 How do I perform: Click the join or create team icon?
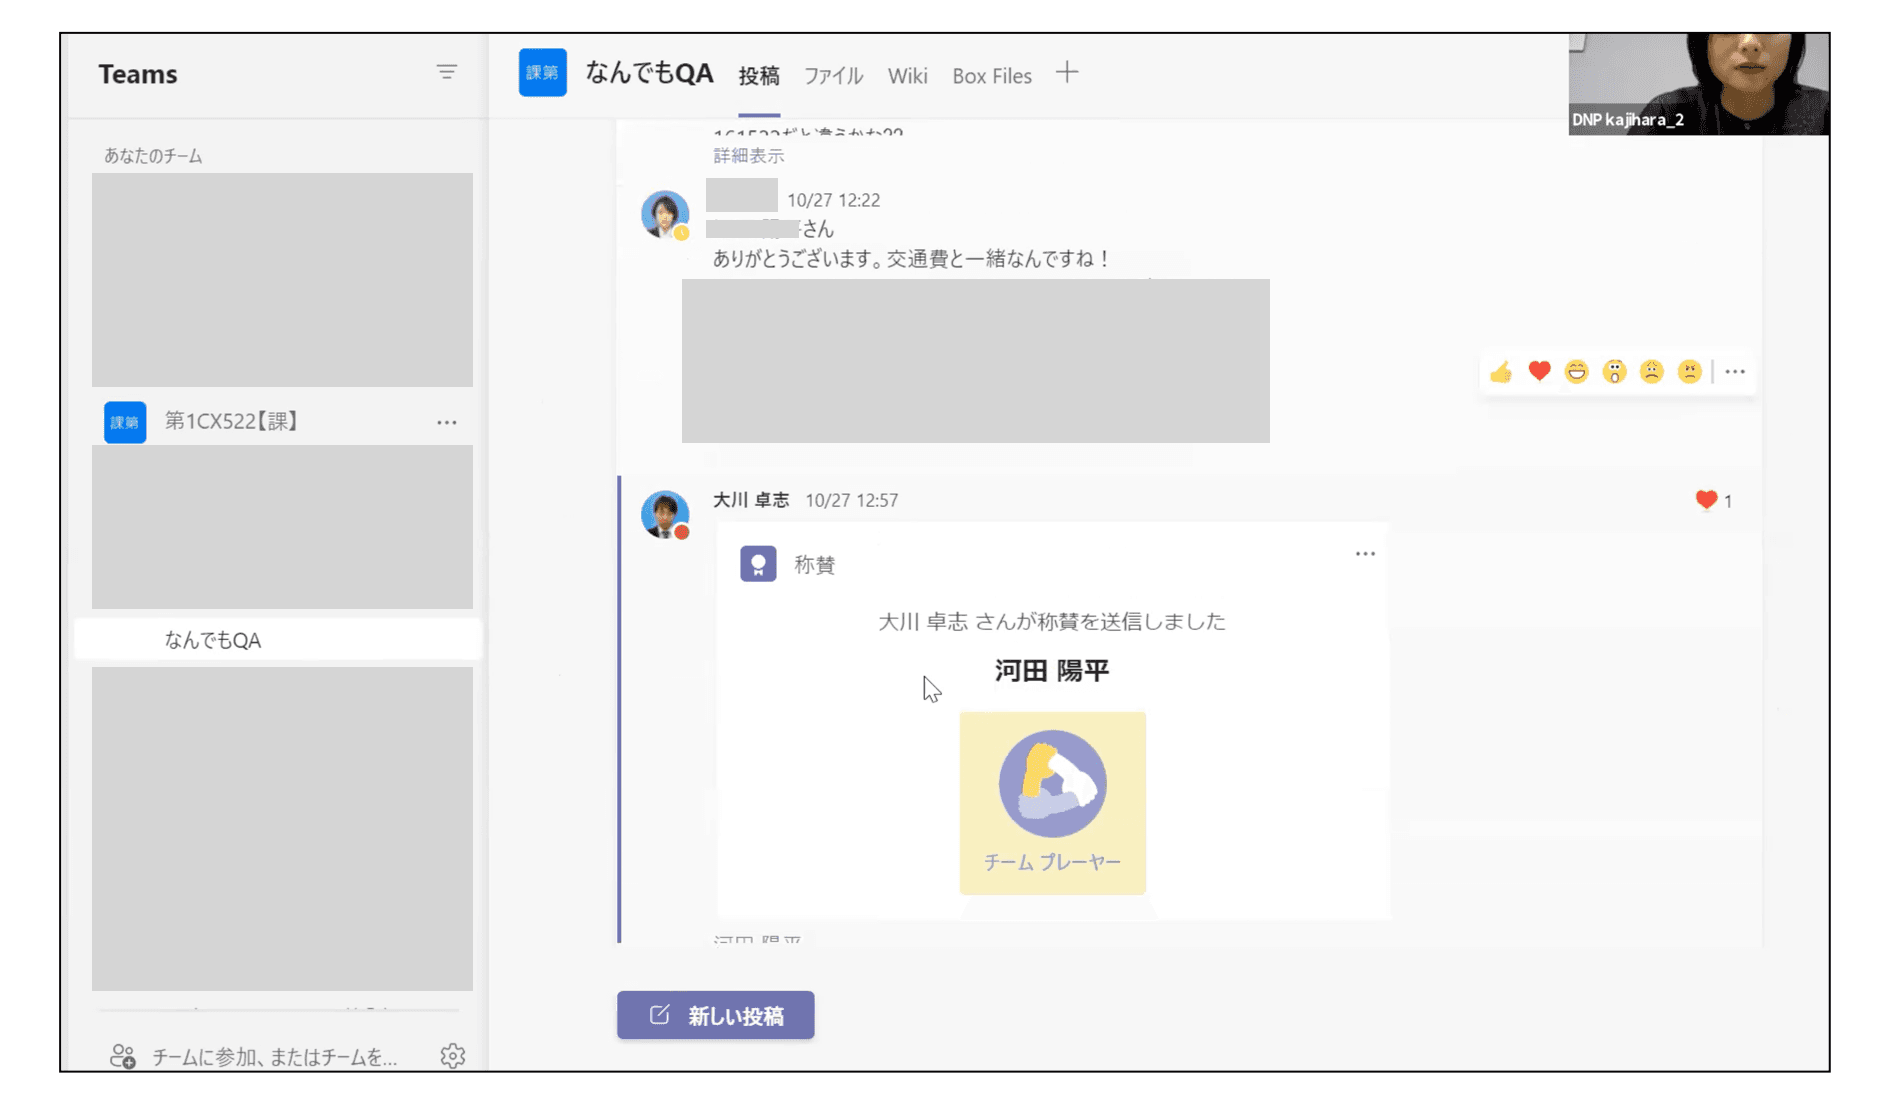[x=123, y=1056]
